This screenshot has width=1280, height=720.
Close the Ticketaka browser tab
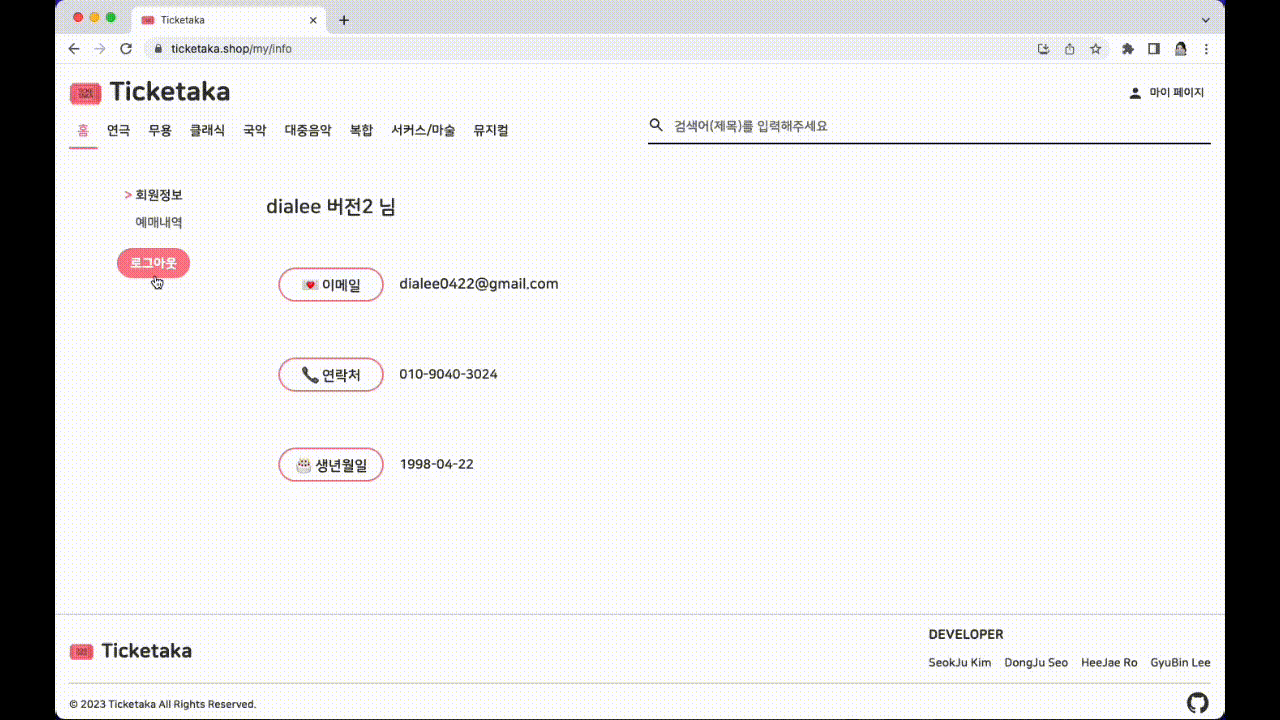click(x=314, y=20)
